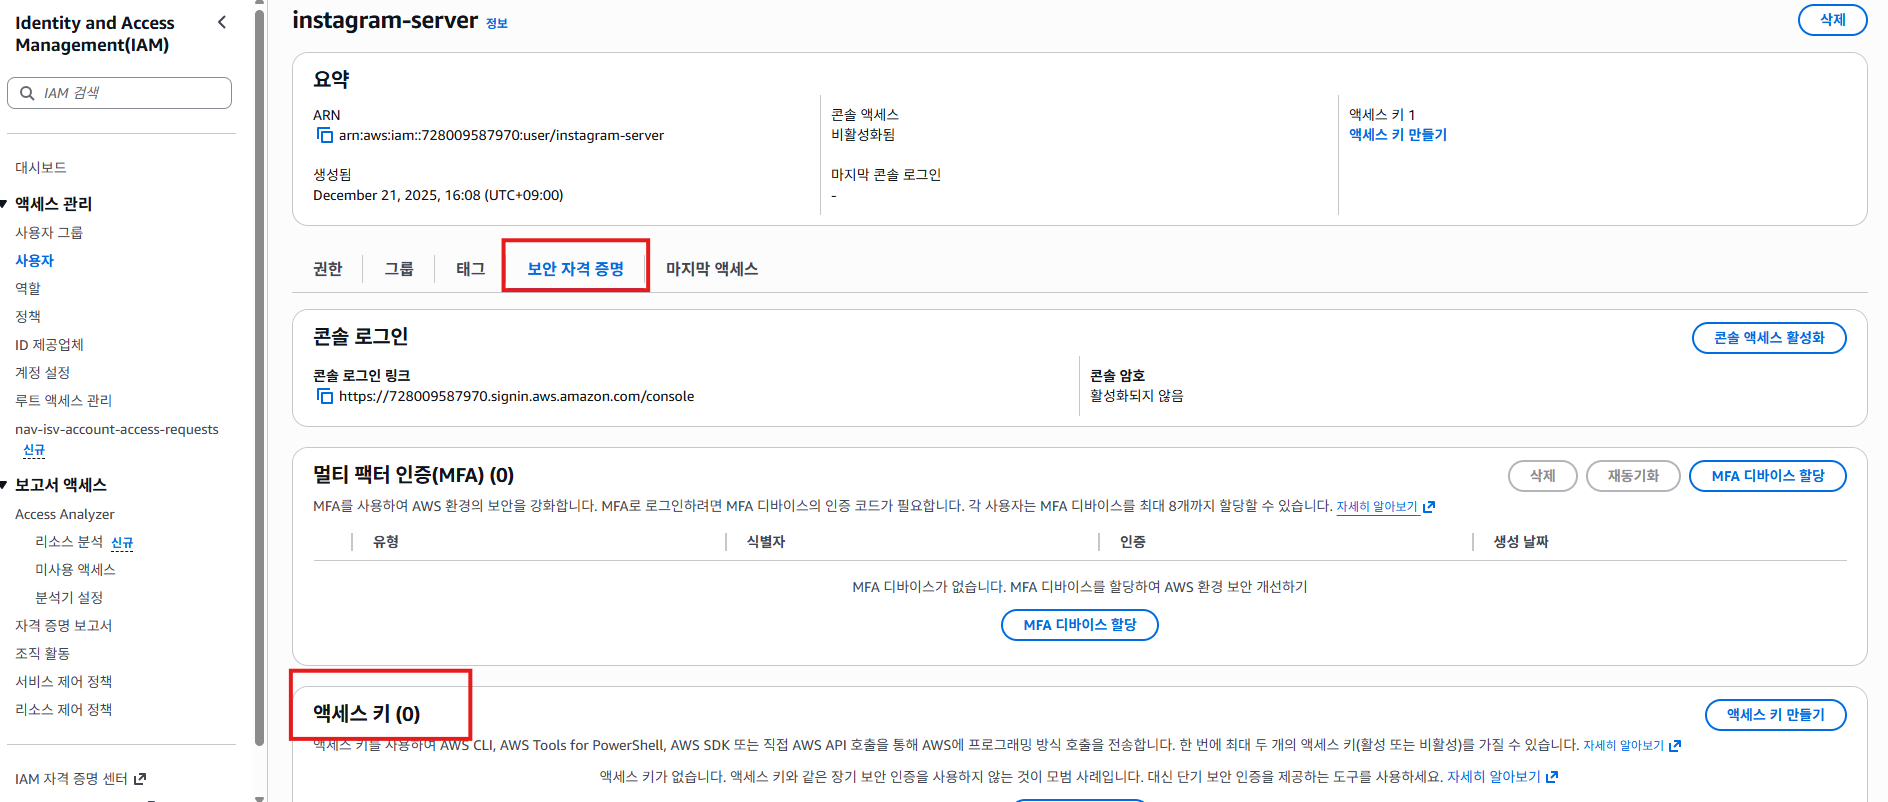Open the 액세스 키 만들기 link in the summary
Image resolution: width=1888 pixels, height=802 pixels.
(x=1397, y=135)
